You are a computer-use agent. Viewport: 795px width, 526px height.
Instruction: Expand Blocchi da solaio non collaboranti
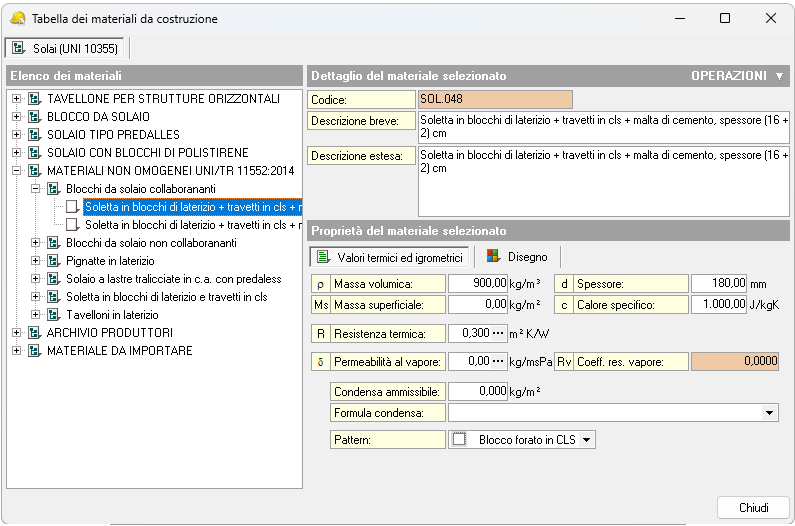pyautogui.click(x=35, y=243)
